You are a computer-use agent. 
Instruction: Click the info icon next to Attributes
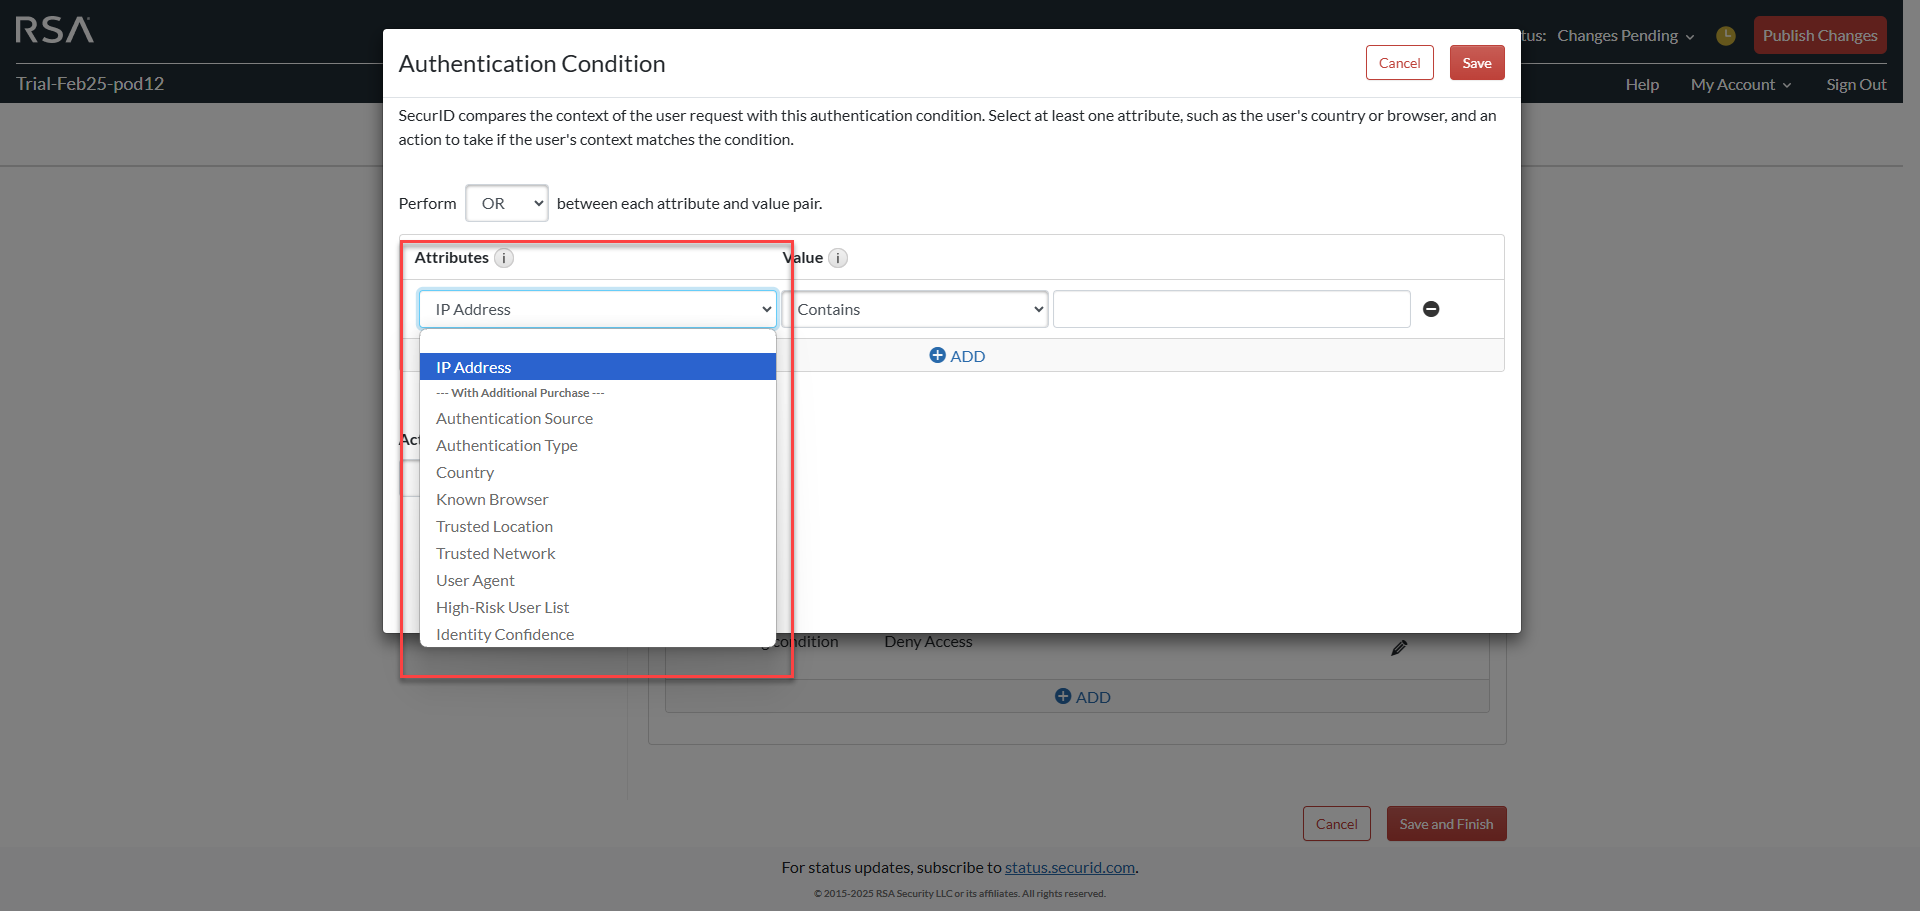coord(505,258)
